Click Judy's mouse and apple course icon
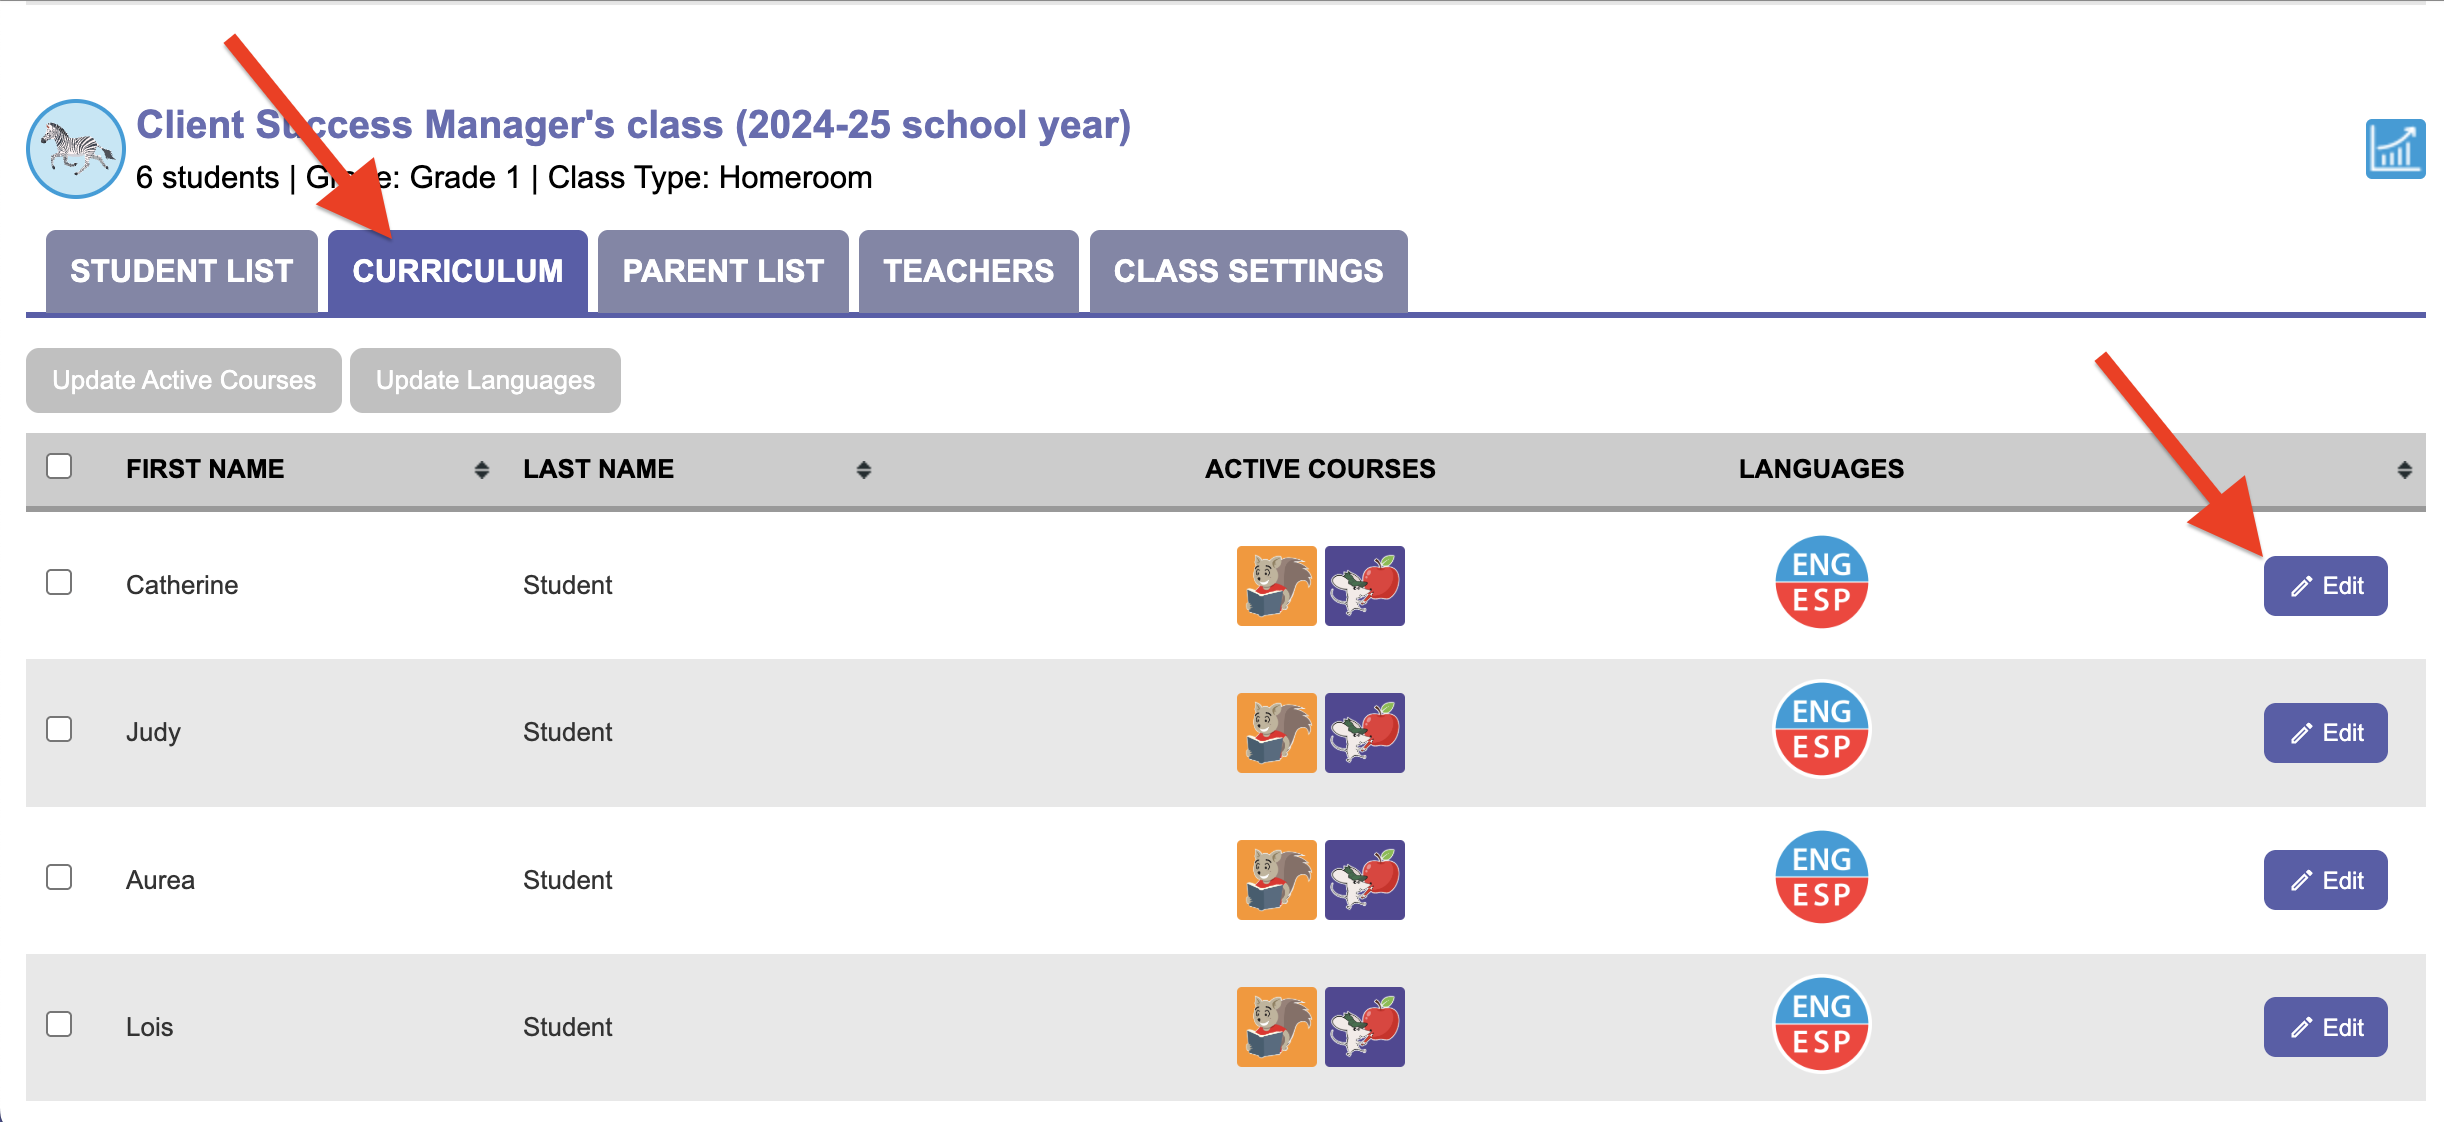The width and height of the screenshot is (2444, 1122). coord(1364,733)
